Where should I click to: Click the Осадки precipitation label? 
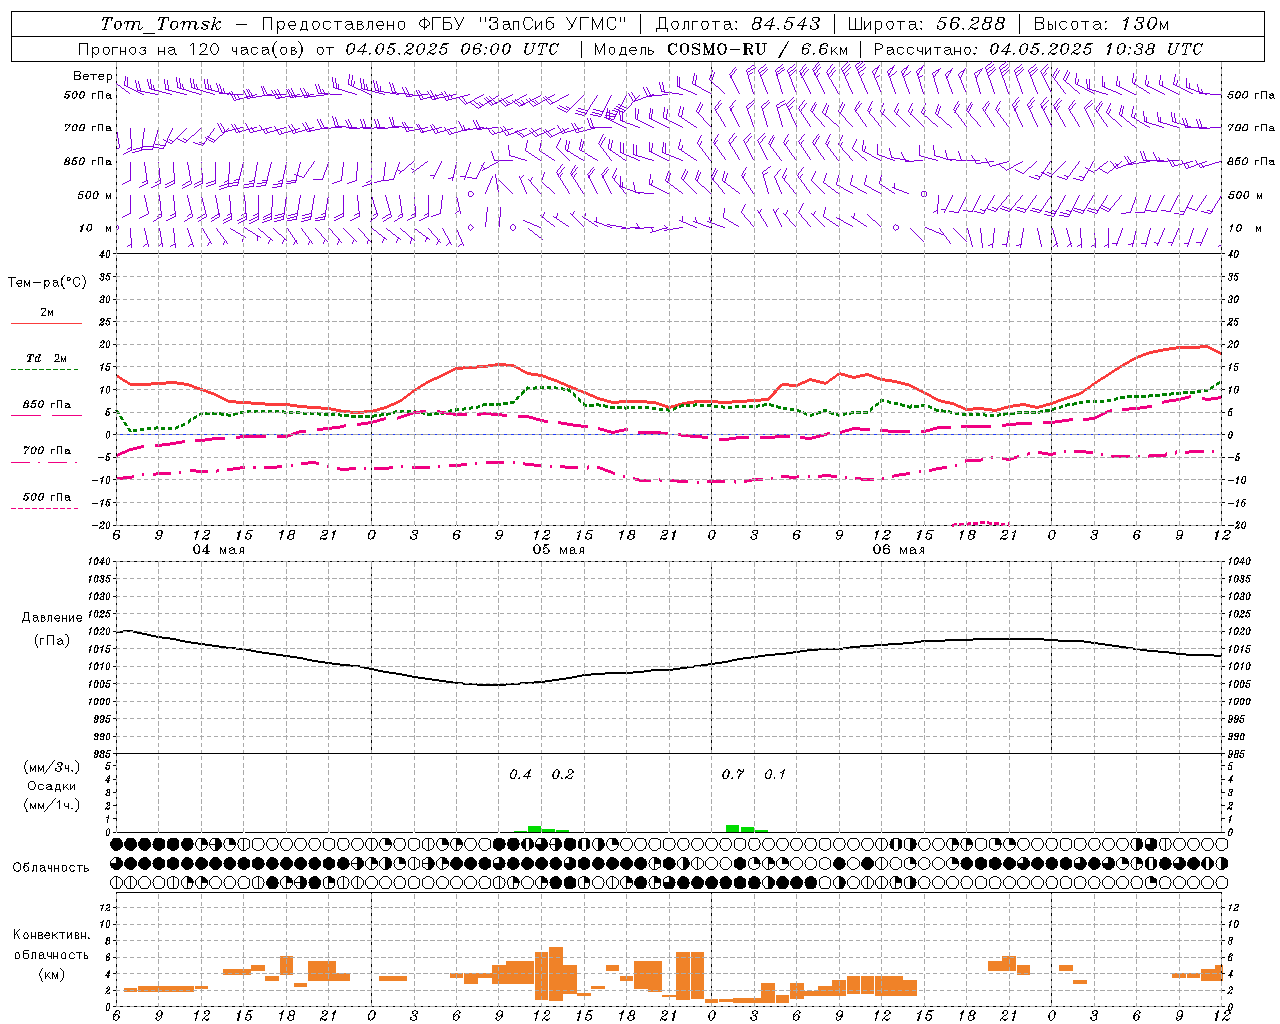[x=52, y=786]
